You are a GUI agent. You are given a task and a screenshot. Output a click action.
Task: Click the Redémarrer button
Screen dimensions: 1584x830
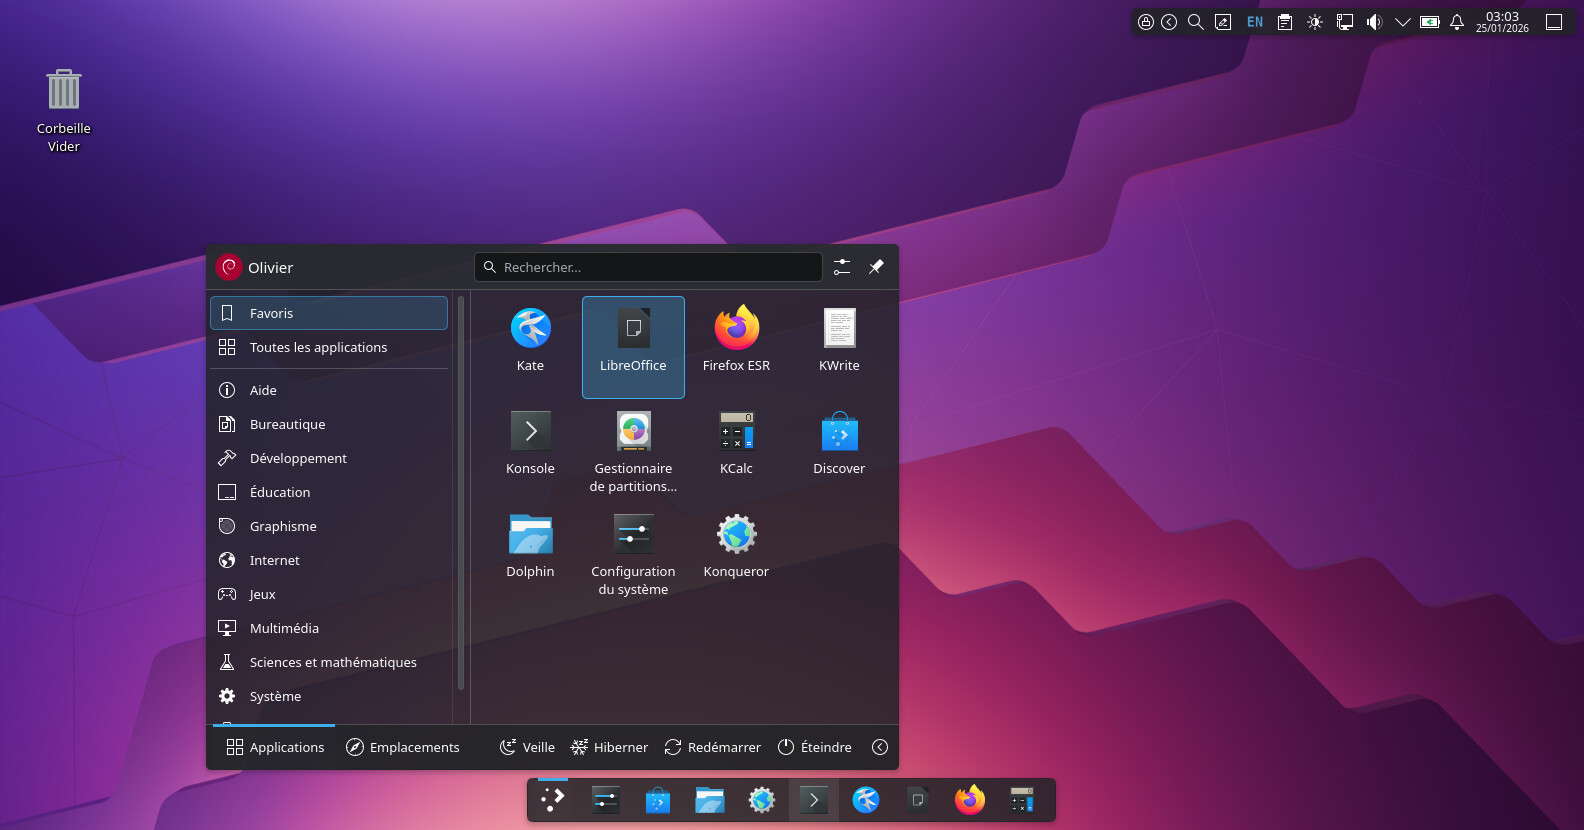(712, 747)
